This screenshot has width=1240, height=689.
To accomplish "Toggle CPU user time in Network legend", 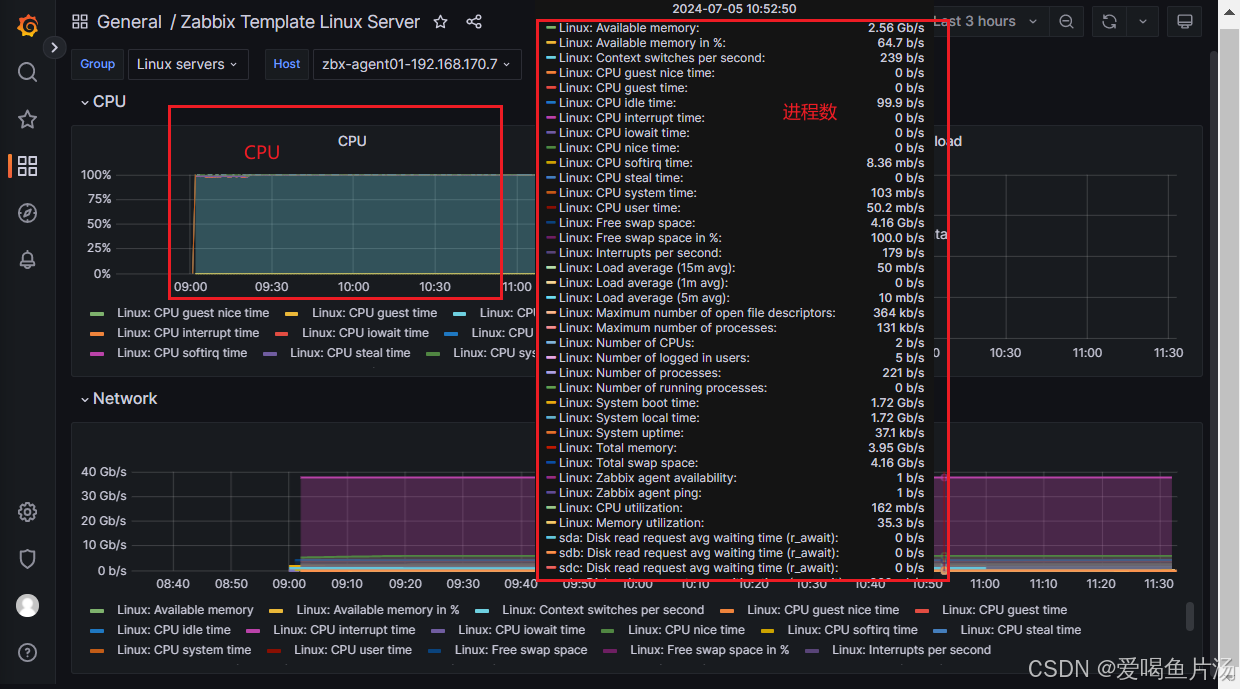I will 353,650.
